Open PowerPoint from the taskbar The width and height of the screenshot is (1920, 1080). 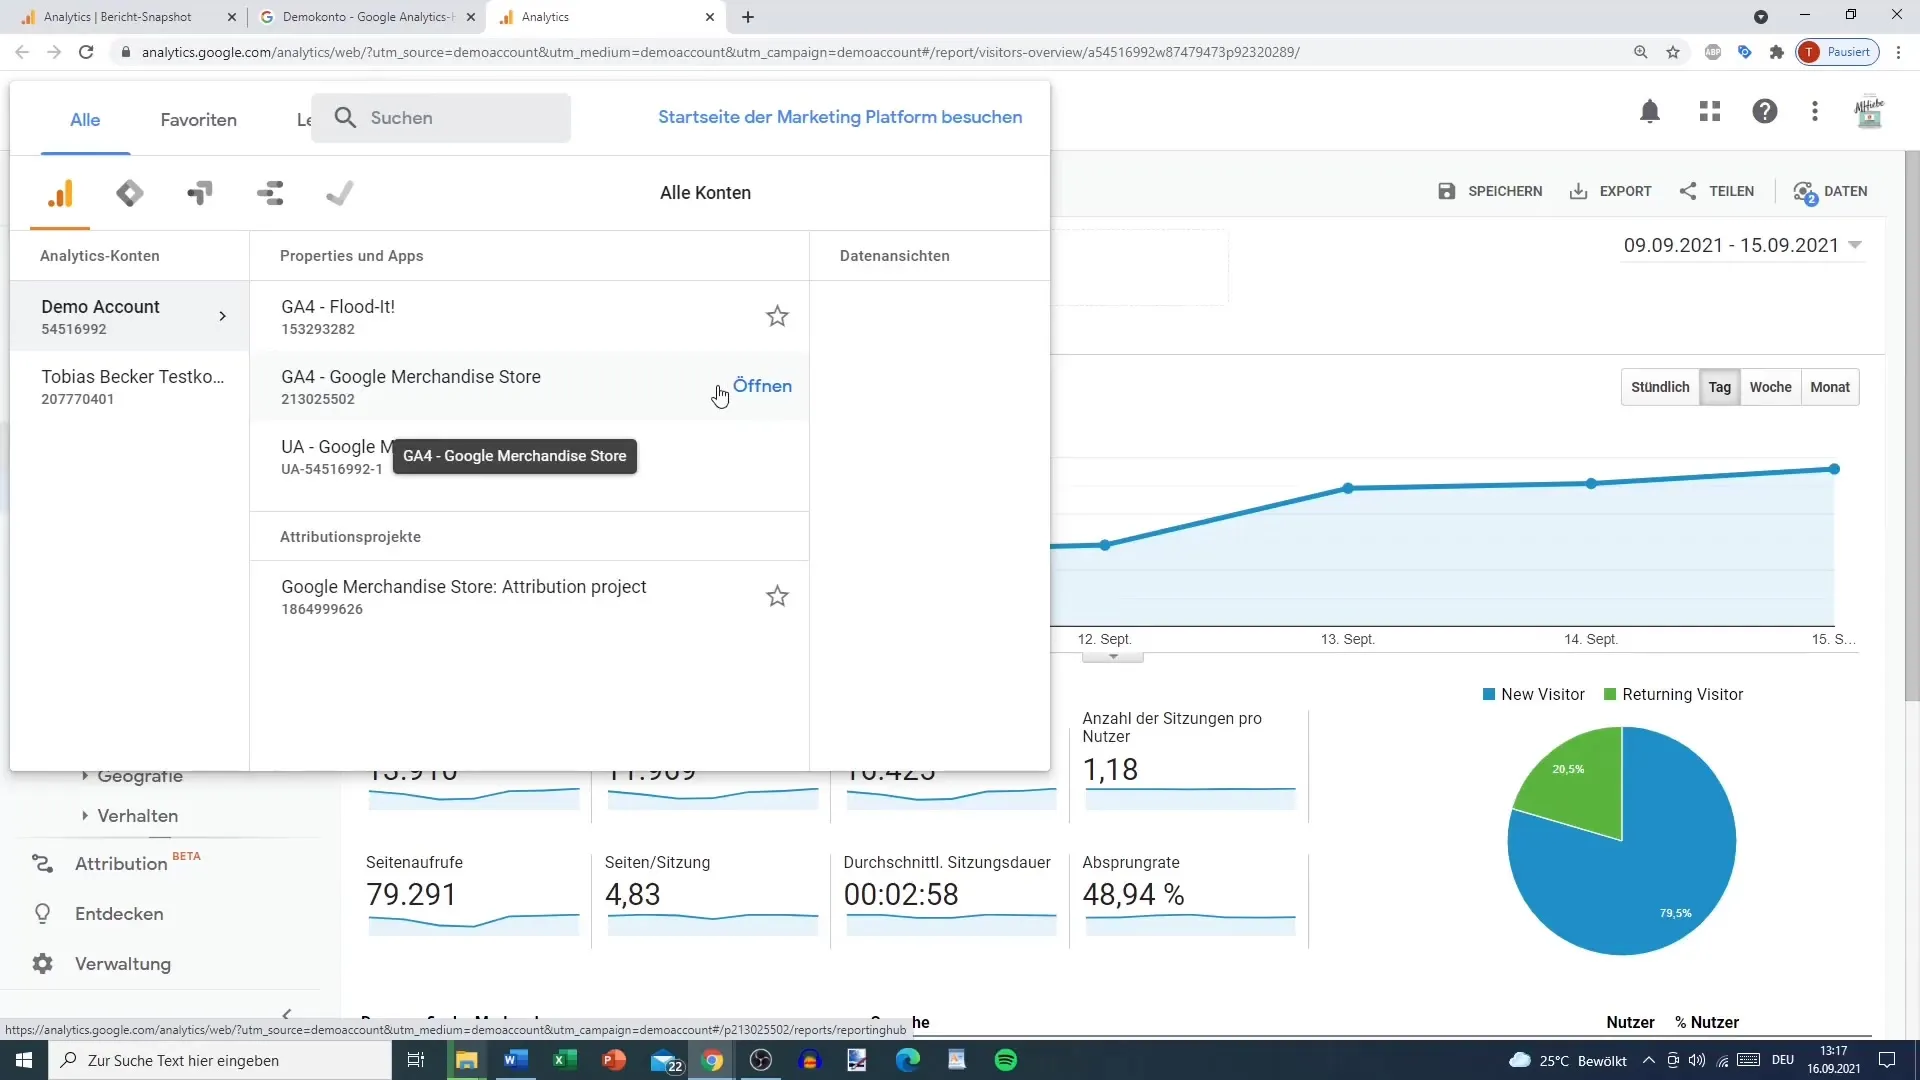coord(614,1060)
